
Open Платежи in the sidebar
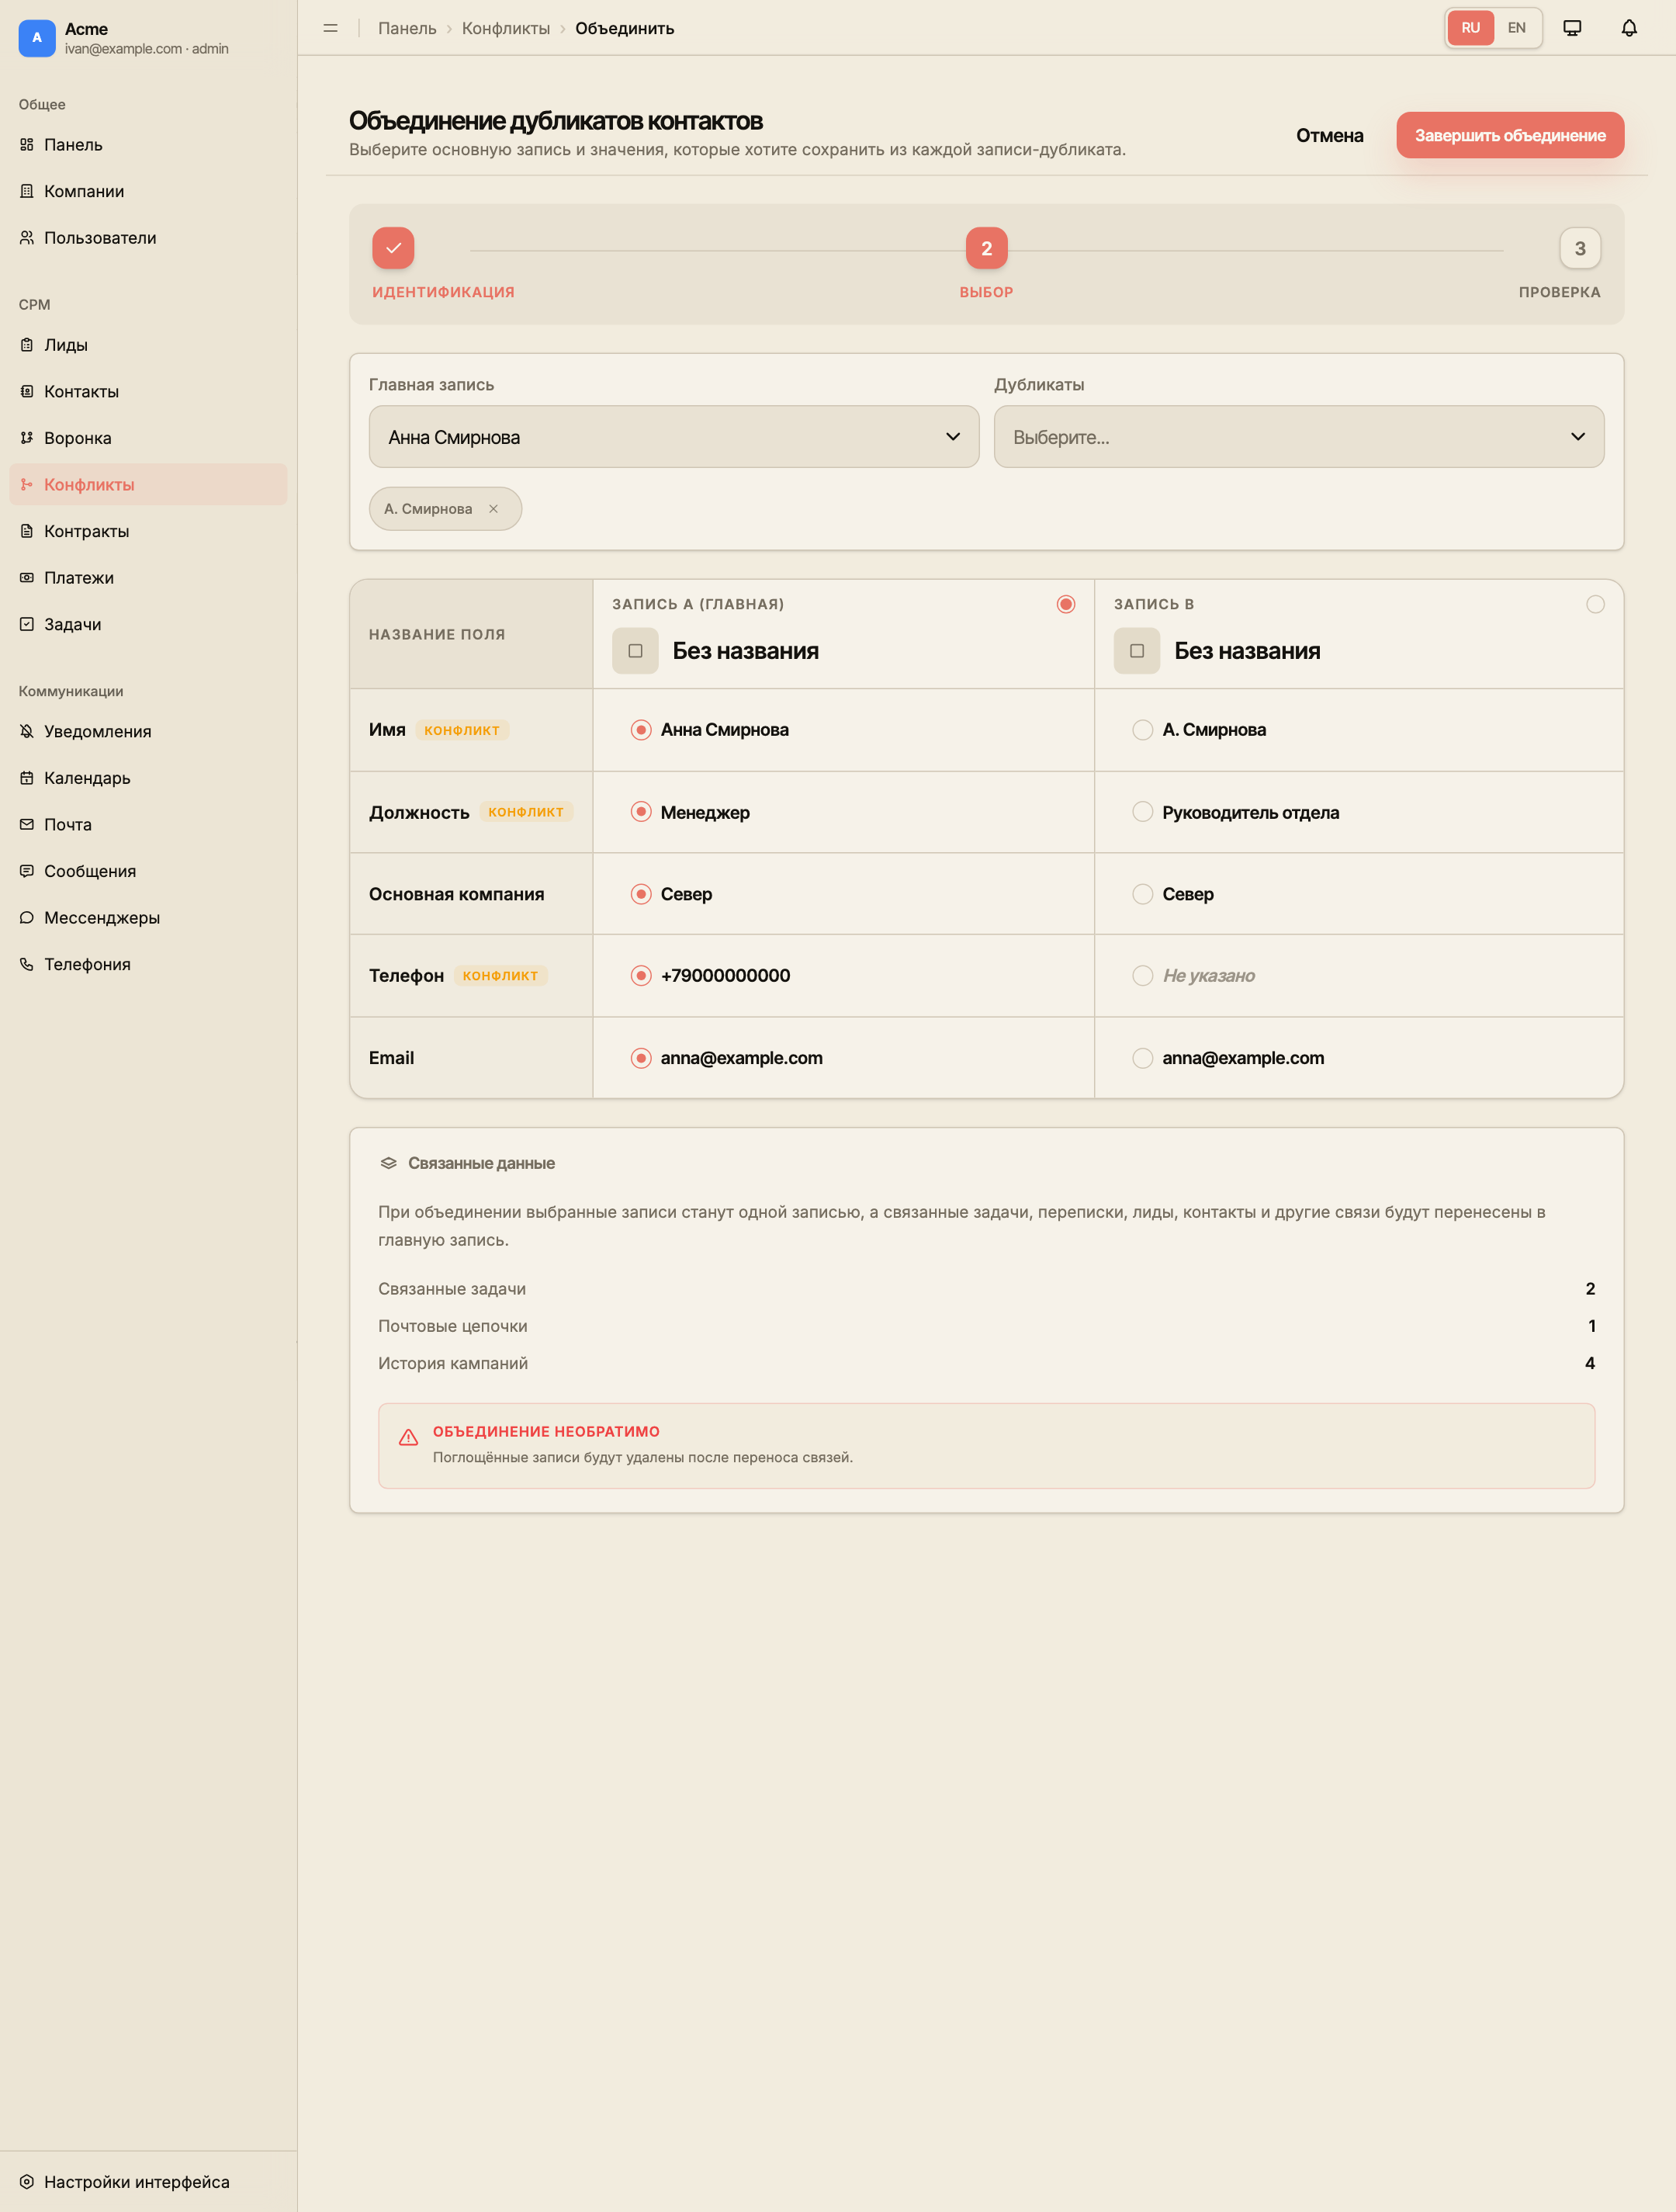pos(148,577)
